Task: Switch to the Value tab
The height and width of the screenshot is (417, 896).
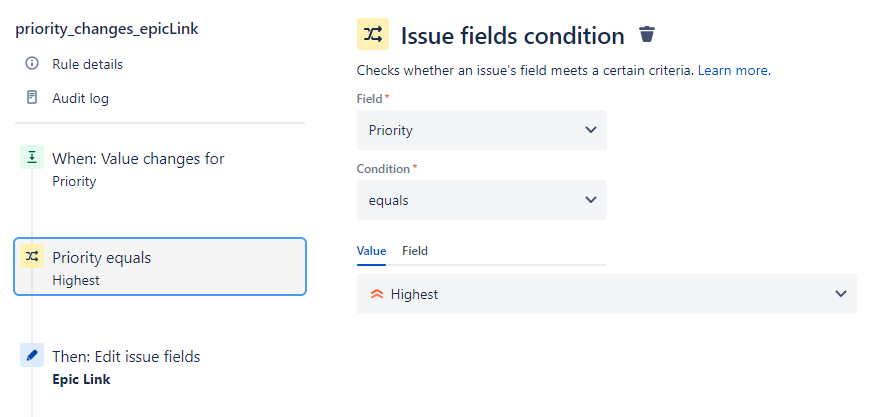Action: click(x=371, y=251)
